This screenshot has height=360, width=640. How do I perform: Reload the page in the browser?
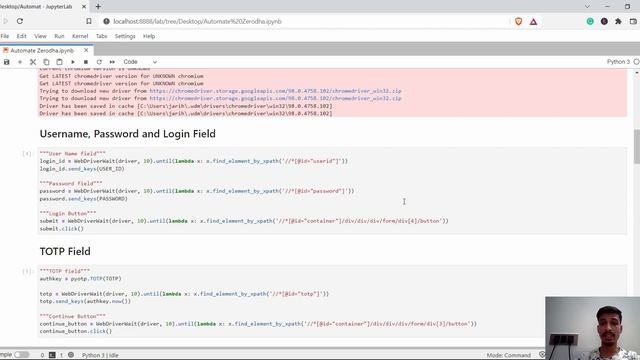[20, 21]
